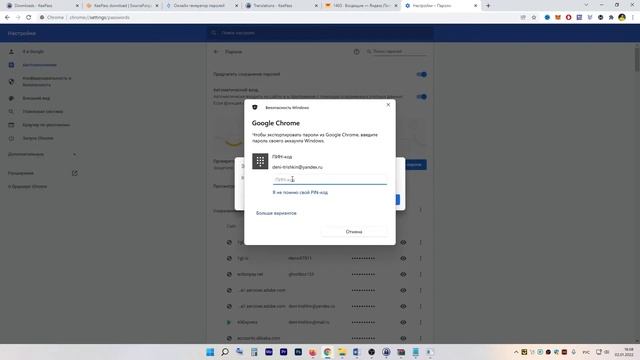The height and width of the screenshot is (360, 640).
Task: Click the adobe.com site entry with yandex email
Action: pos(261,306)
